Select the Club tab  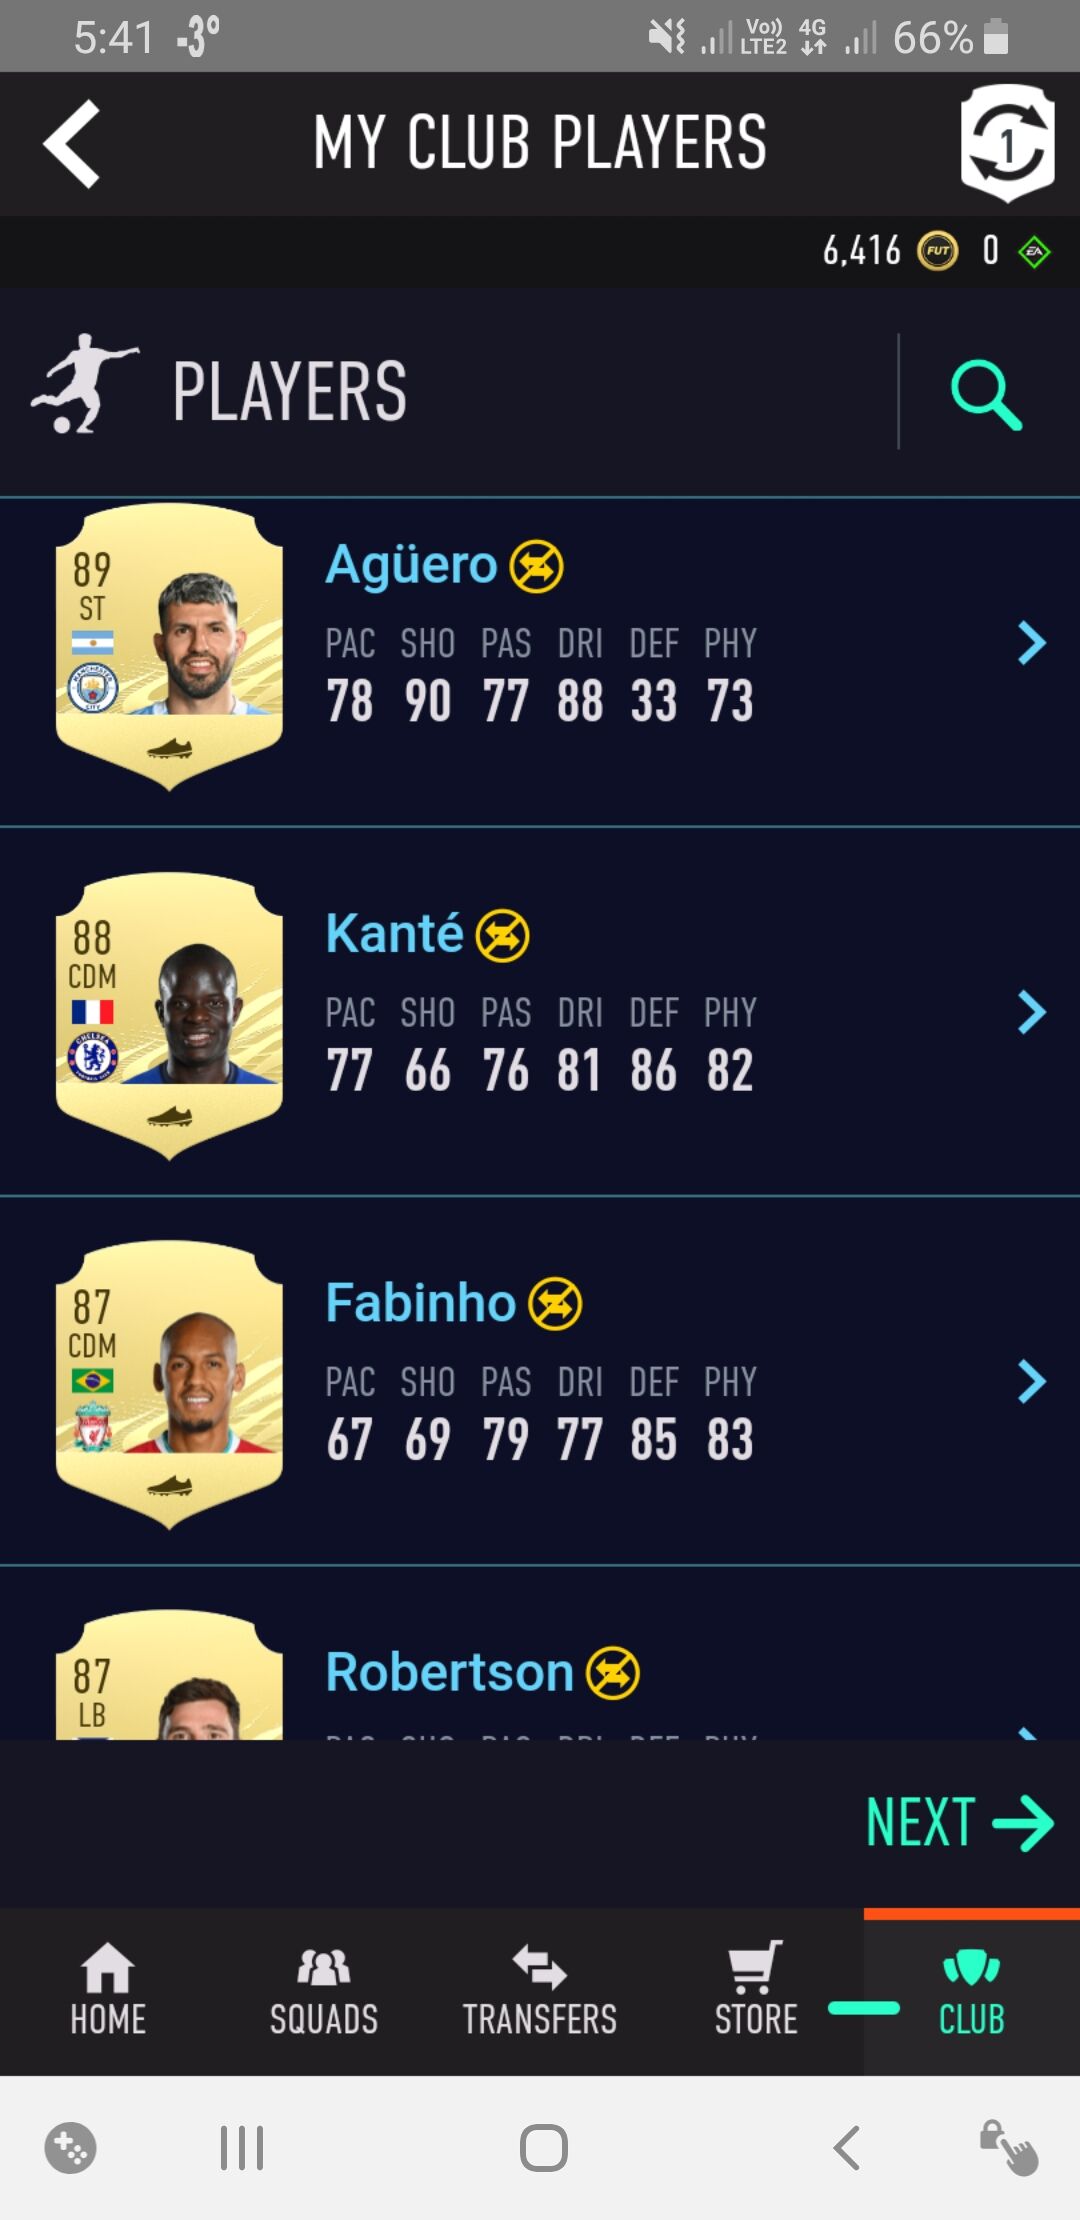coord(972,1990)
